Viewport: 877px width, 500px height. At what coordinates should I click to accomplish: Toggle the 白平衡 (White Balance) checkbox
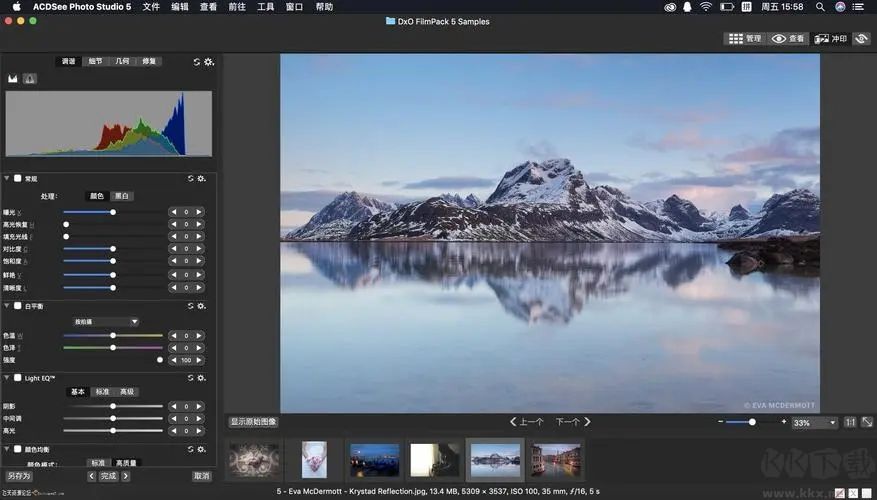click(18, 305)
